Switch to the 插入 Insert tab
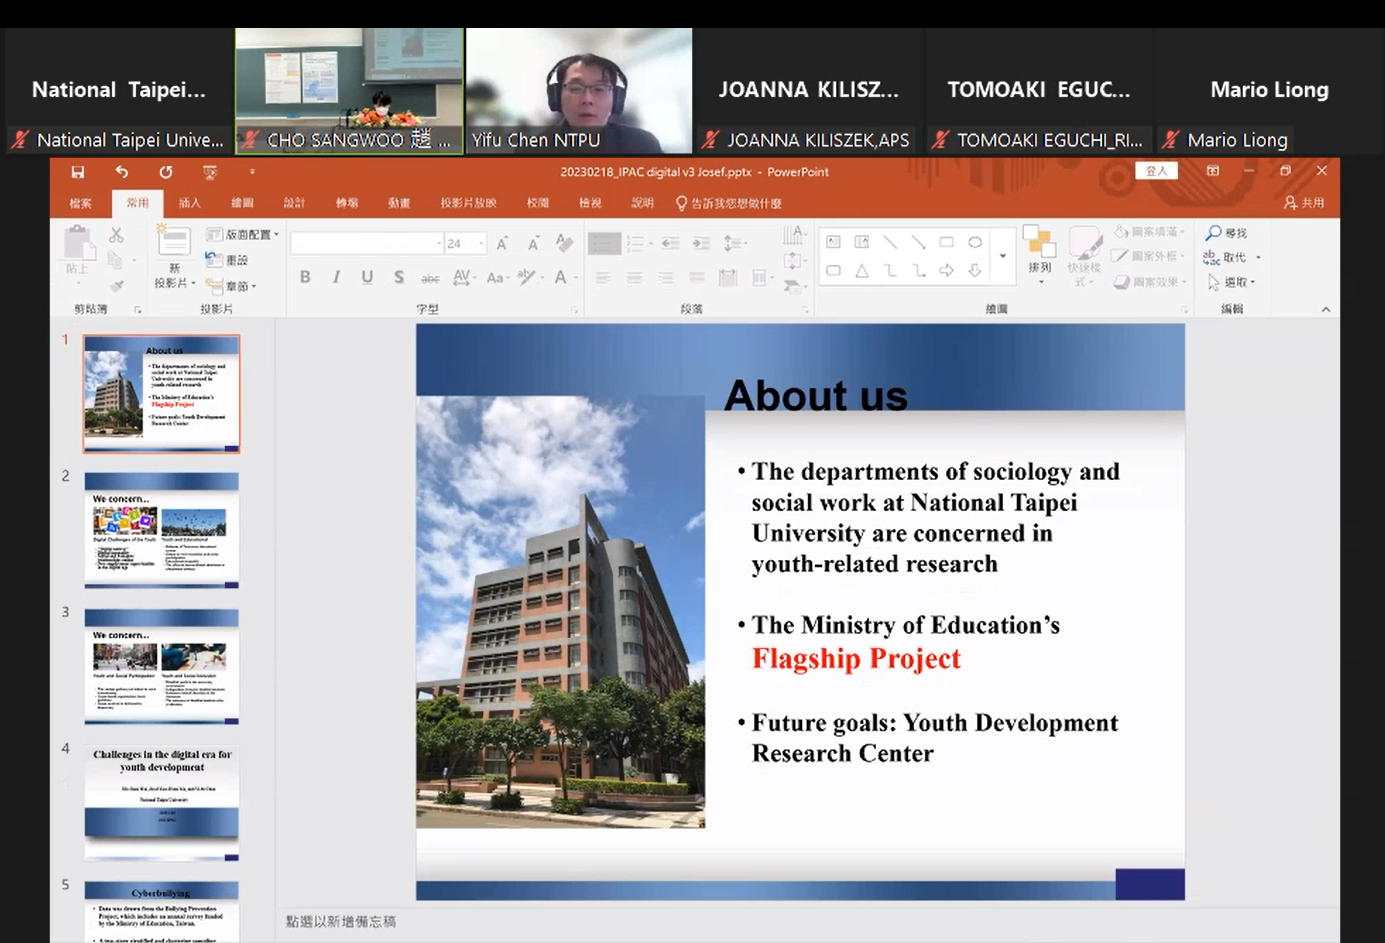This screenshot has width=1385, height=943. pyautogui.click(x=190, y=203)
